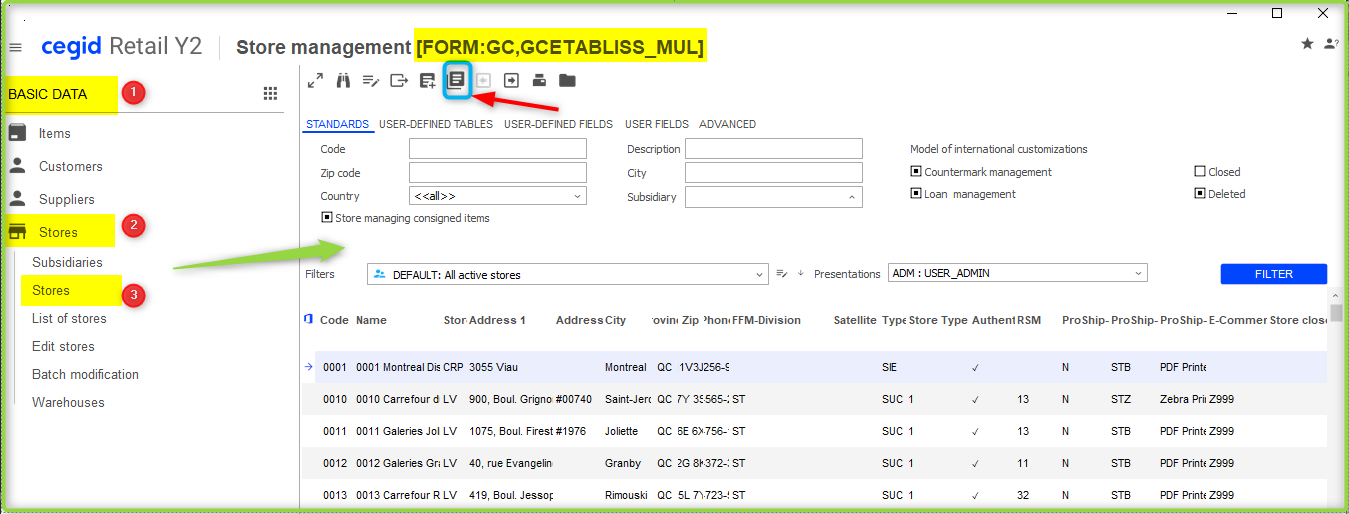Sort by the Address 1 column header
This screenshot has height=514, width=1349.
click(x=497, y=320)
